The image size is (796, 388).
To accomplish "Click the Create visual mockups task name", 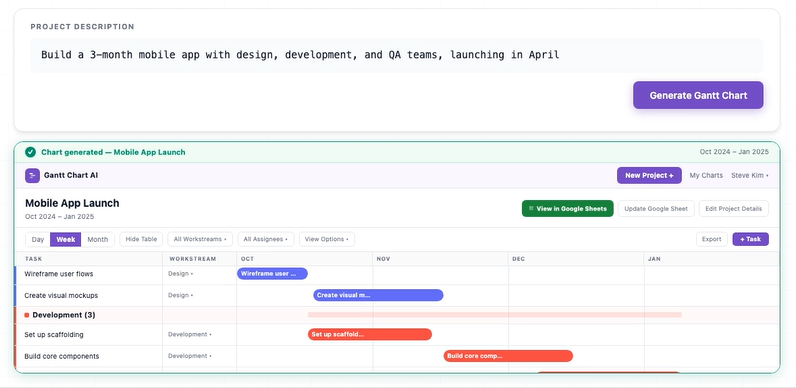I will (x=61, y=295).
